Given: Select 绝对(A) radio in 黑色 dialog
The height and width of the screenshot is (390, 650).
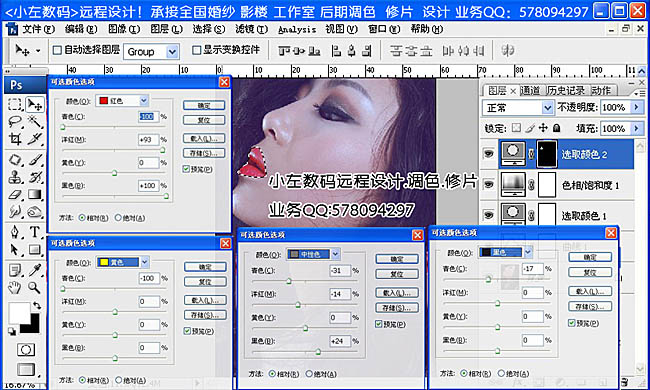Looking at the screenshot, I should pyautogui.click(x=501, y=373).
